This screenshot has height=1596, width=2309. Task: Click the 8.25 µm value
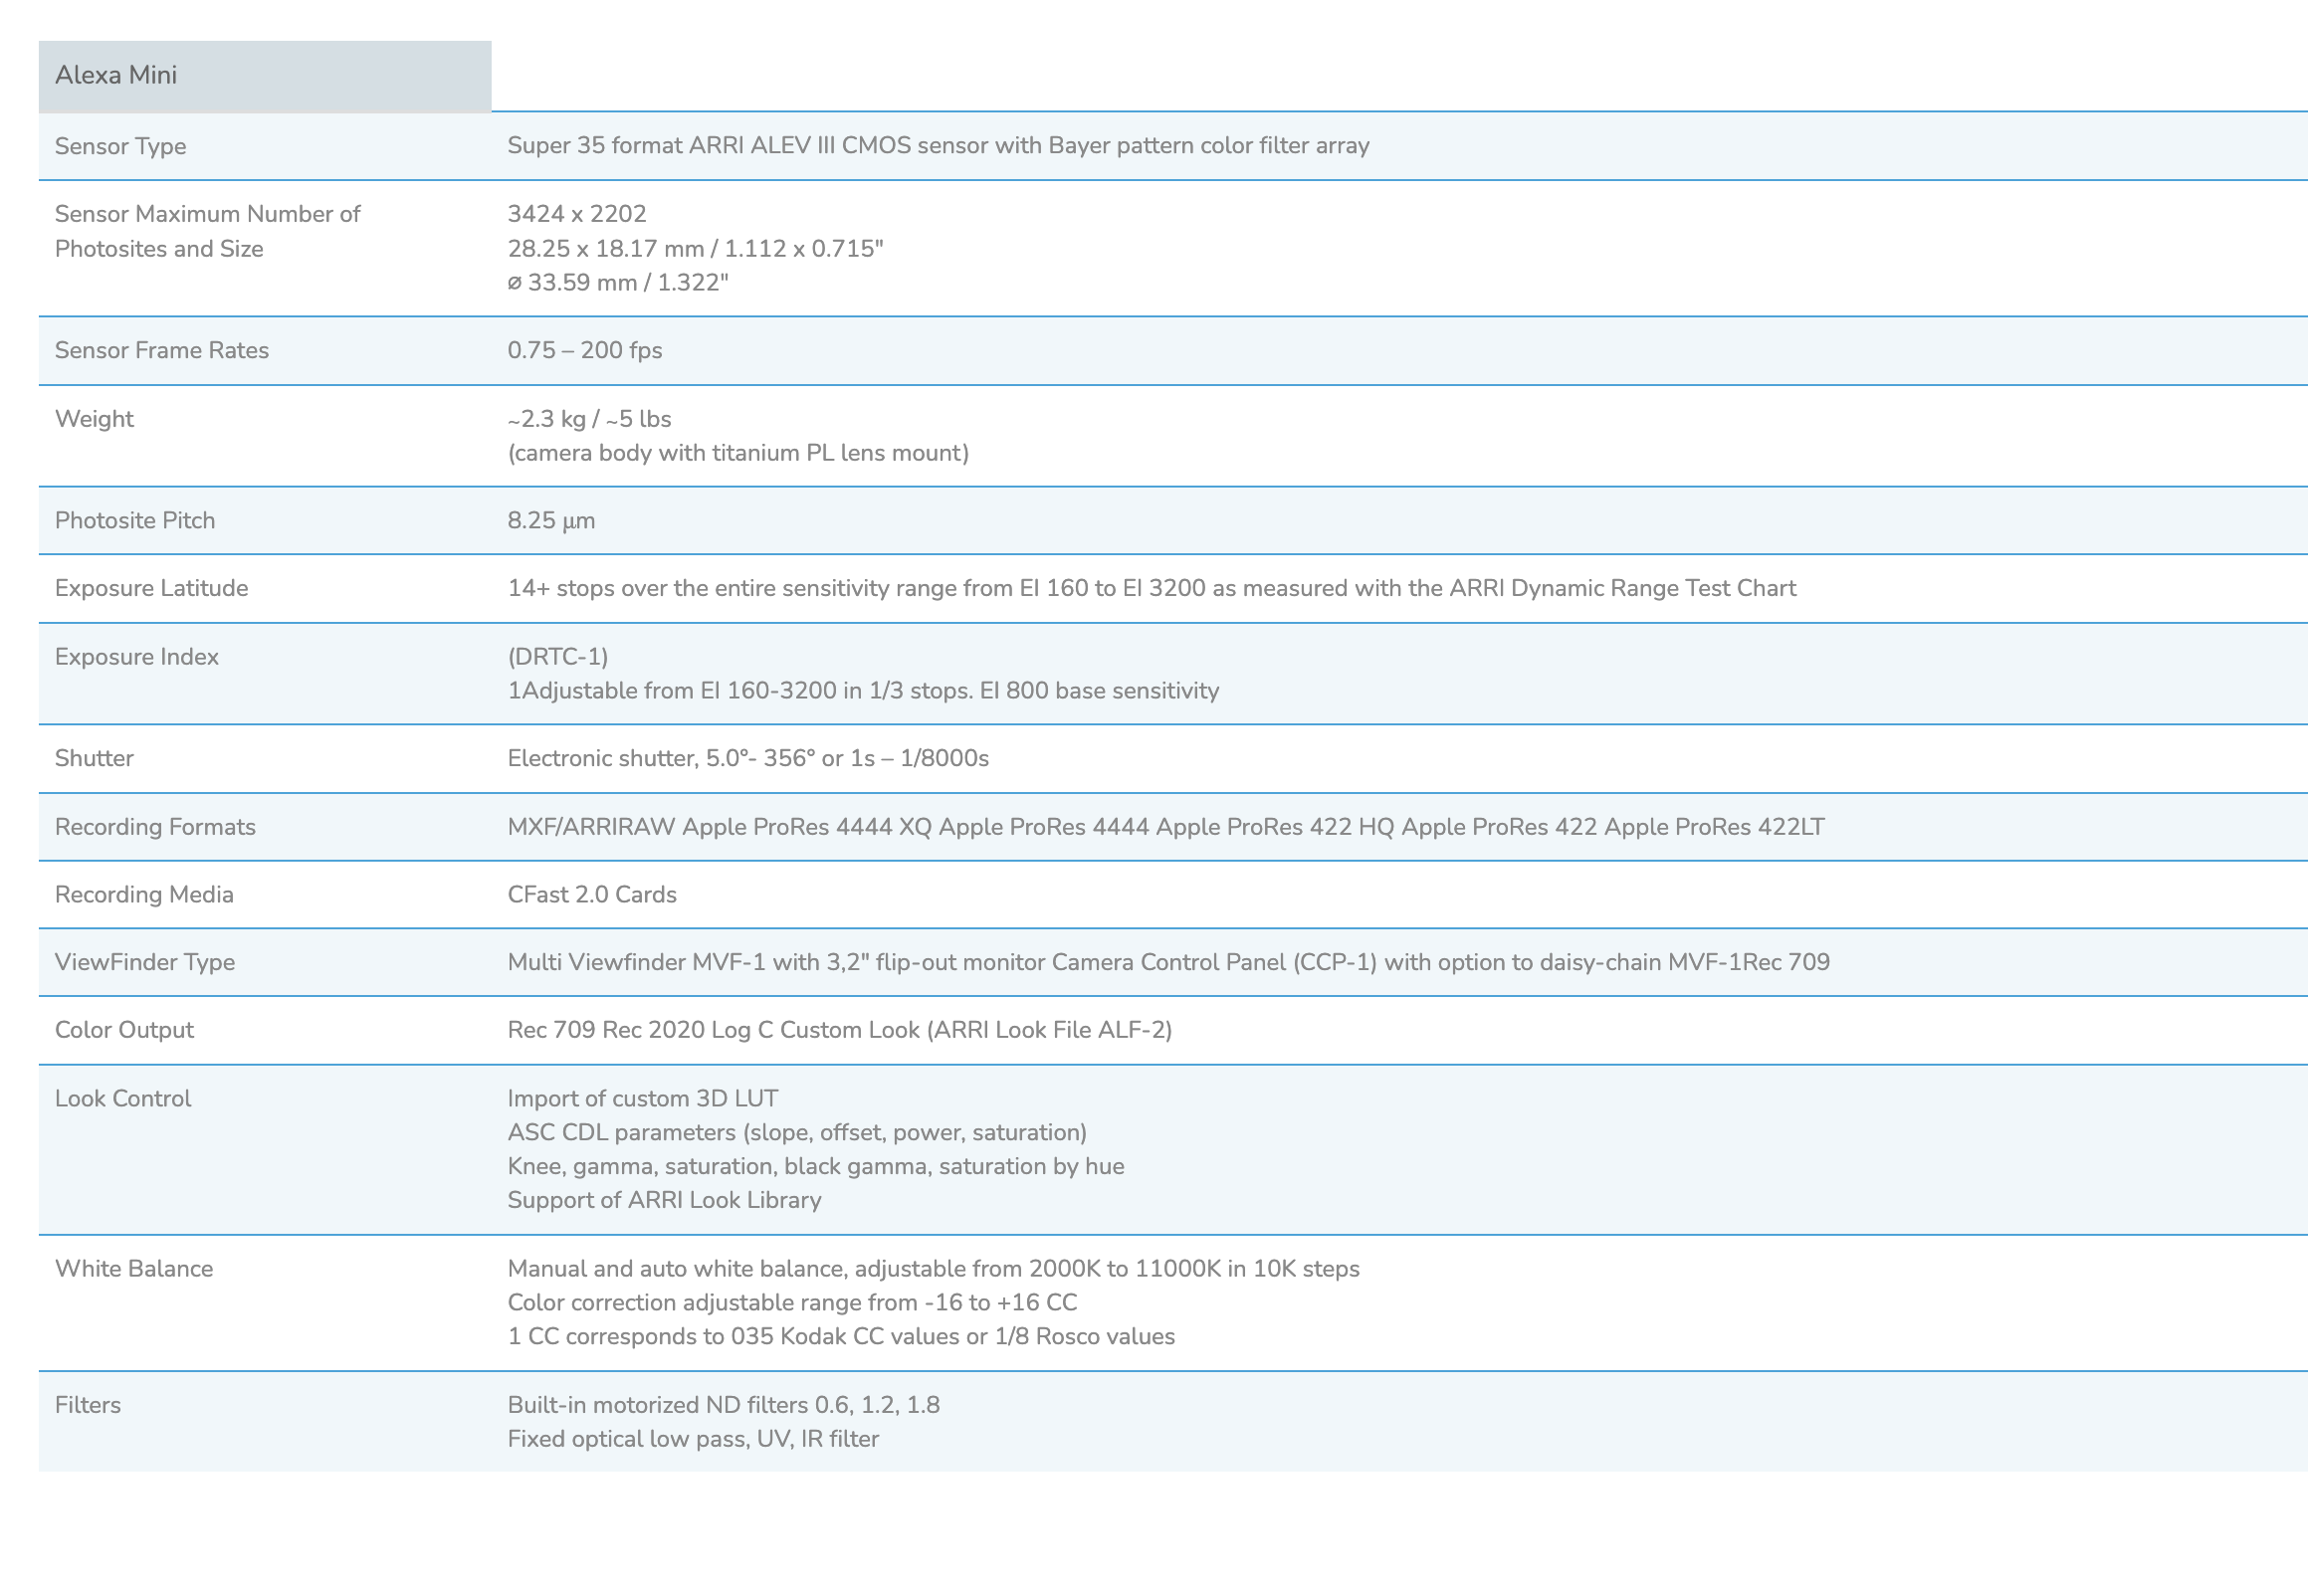[x=550, y=520]
